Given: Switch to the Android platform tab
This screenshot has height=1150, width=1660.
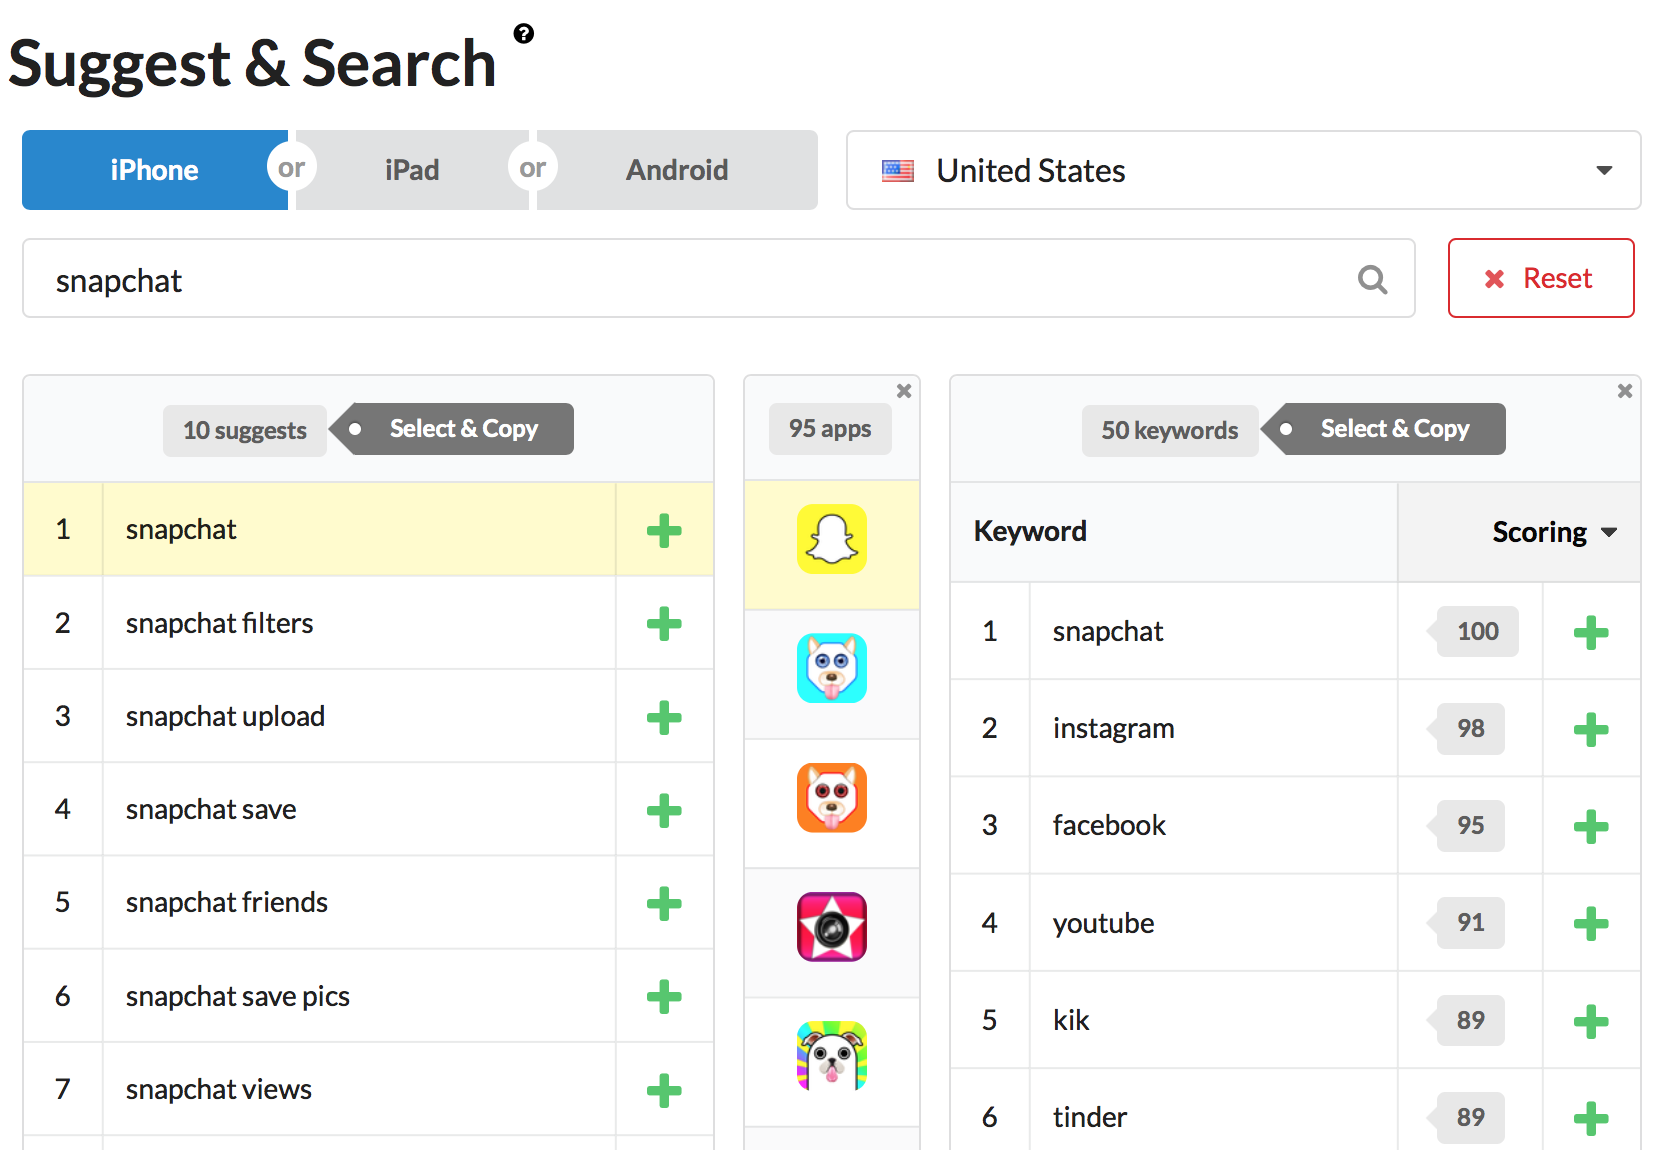Looking at the screenshot, I should pos(677,170).
